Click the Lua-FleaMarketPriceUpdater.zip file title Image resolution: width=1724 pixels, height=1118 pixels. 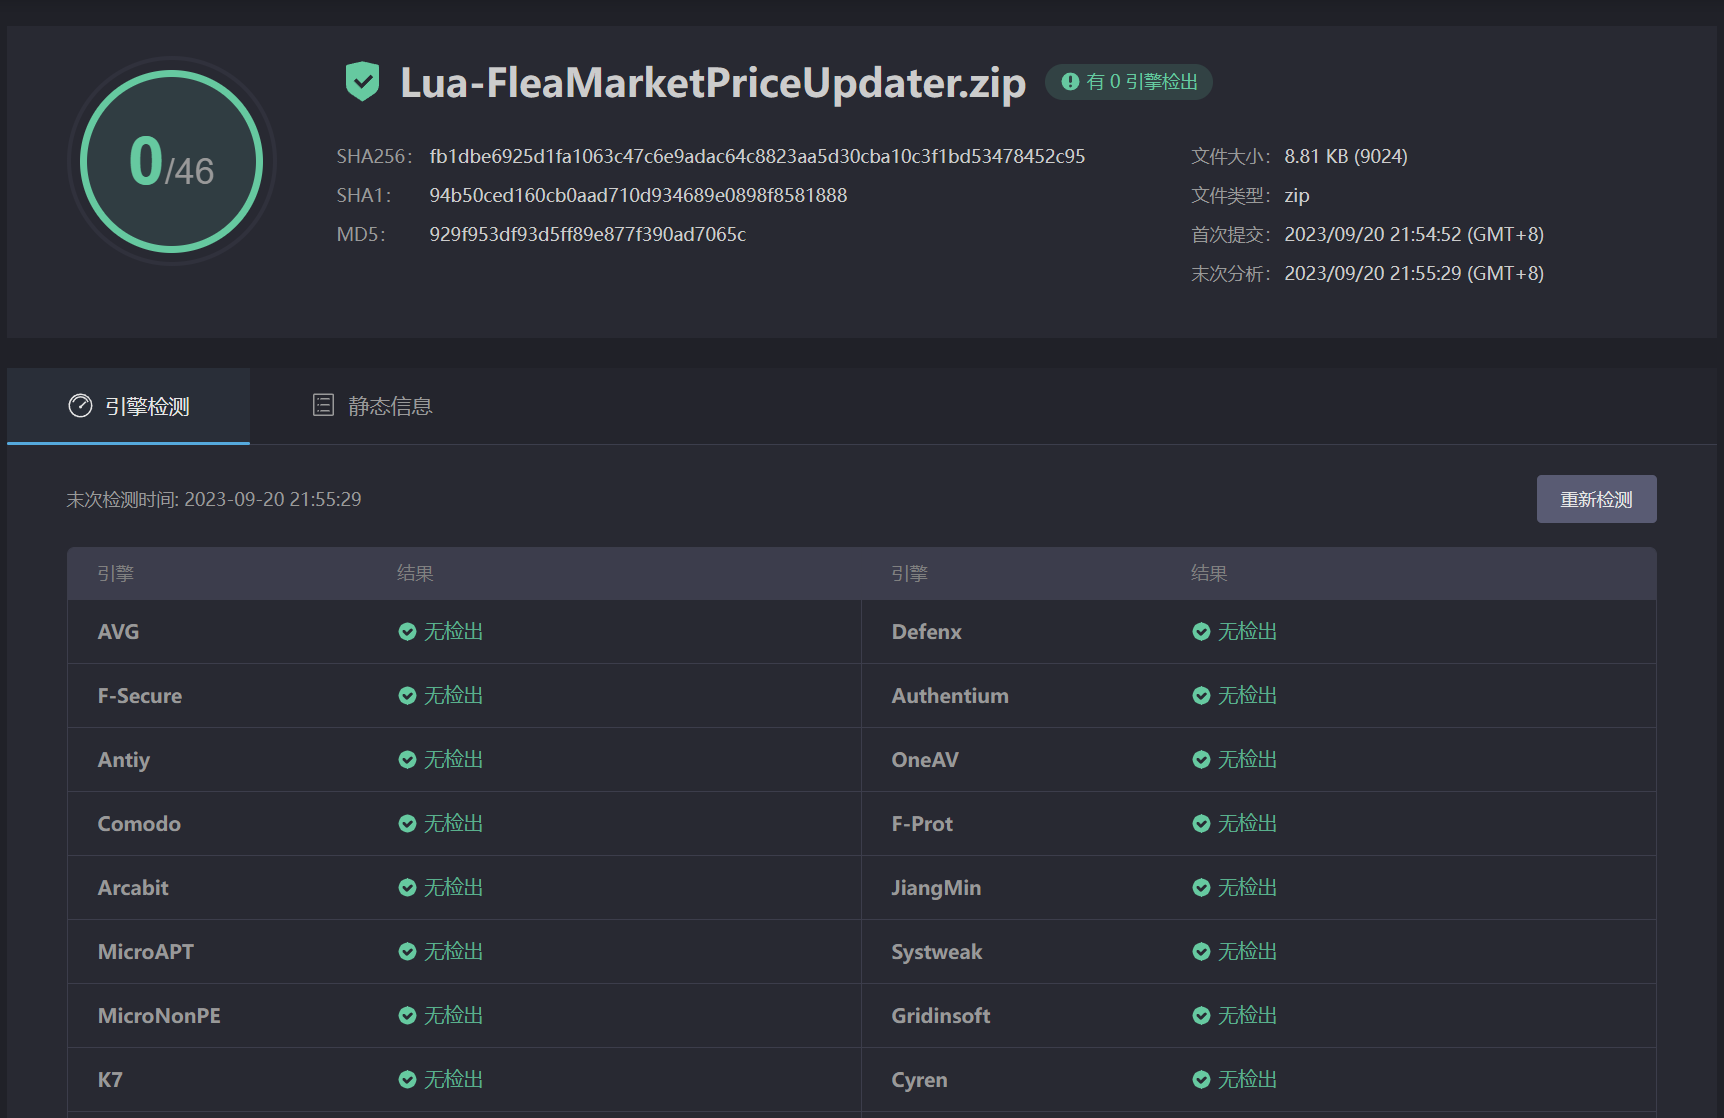pos(712,83)
